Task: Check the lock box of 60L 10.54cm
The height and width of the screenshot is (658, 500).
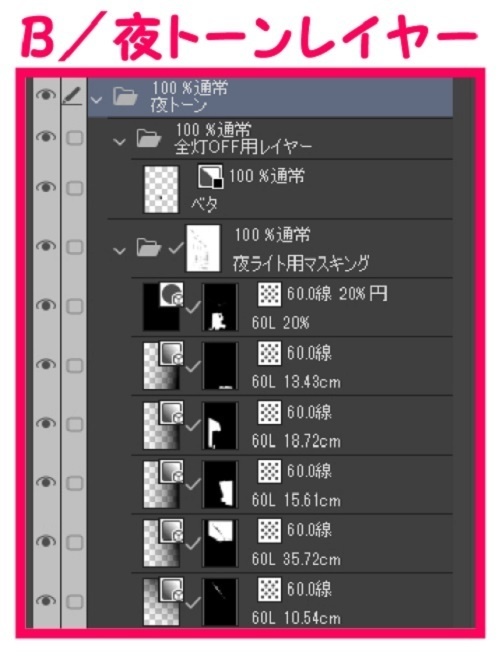Action: (75, 602)
